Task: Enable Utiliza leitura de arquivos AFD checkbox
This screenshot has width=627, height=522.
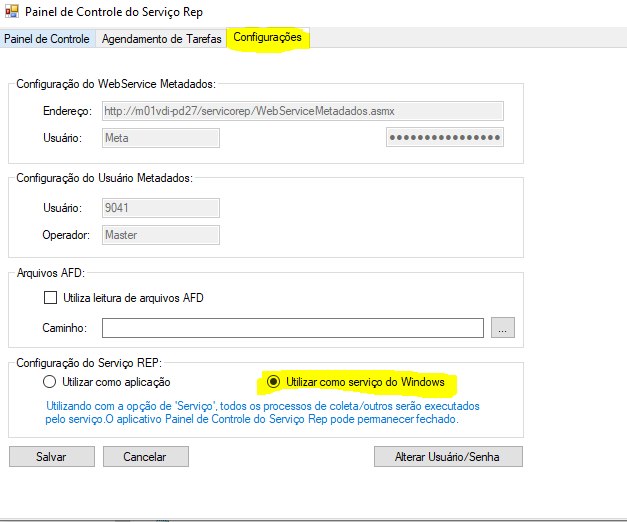Action: point(51,297)
